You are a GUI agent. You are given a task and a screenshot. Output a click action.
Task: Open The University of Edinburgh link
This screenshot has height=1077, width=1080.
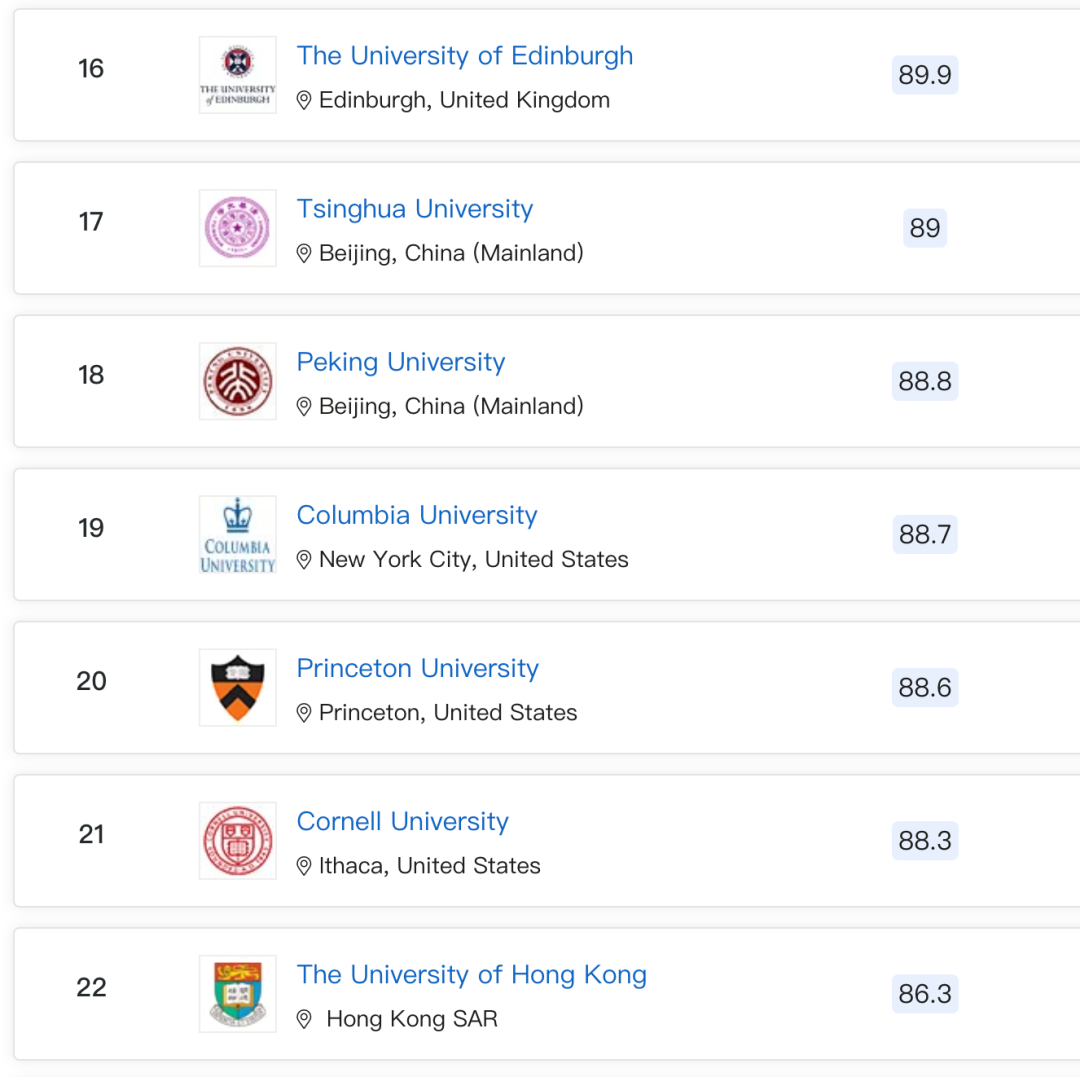pyautogui.click(x=465, y=56)
